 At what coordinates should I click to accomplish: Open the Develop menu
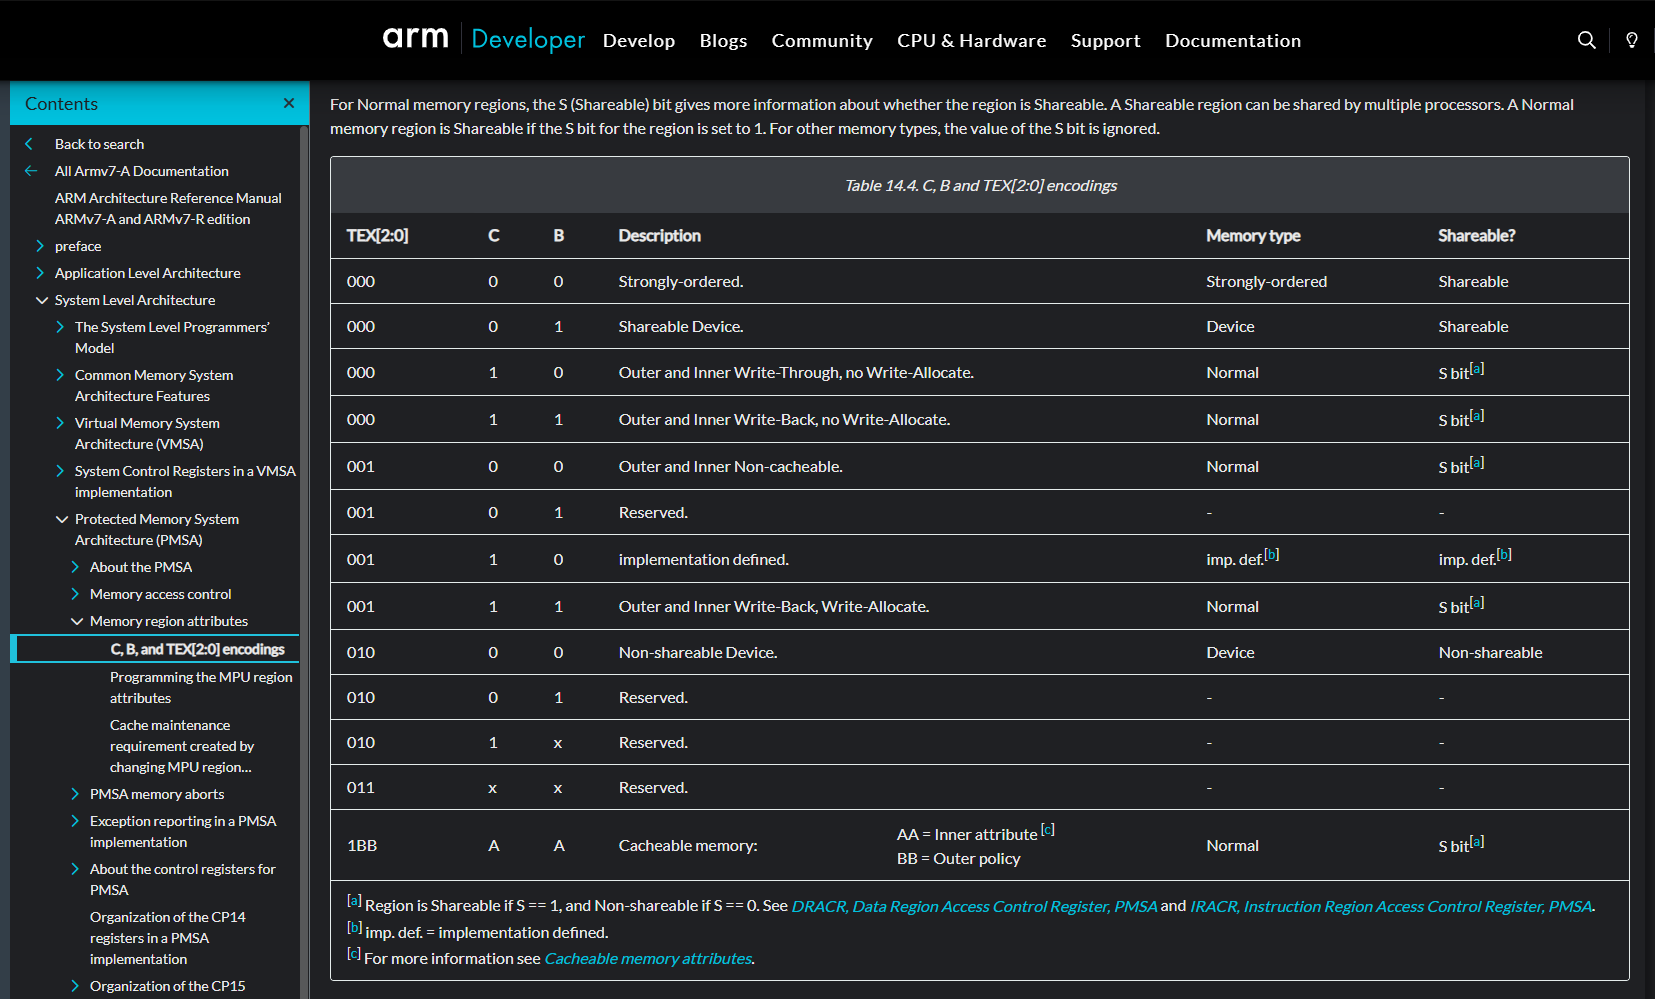[x=638, y=40]
